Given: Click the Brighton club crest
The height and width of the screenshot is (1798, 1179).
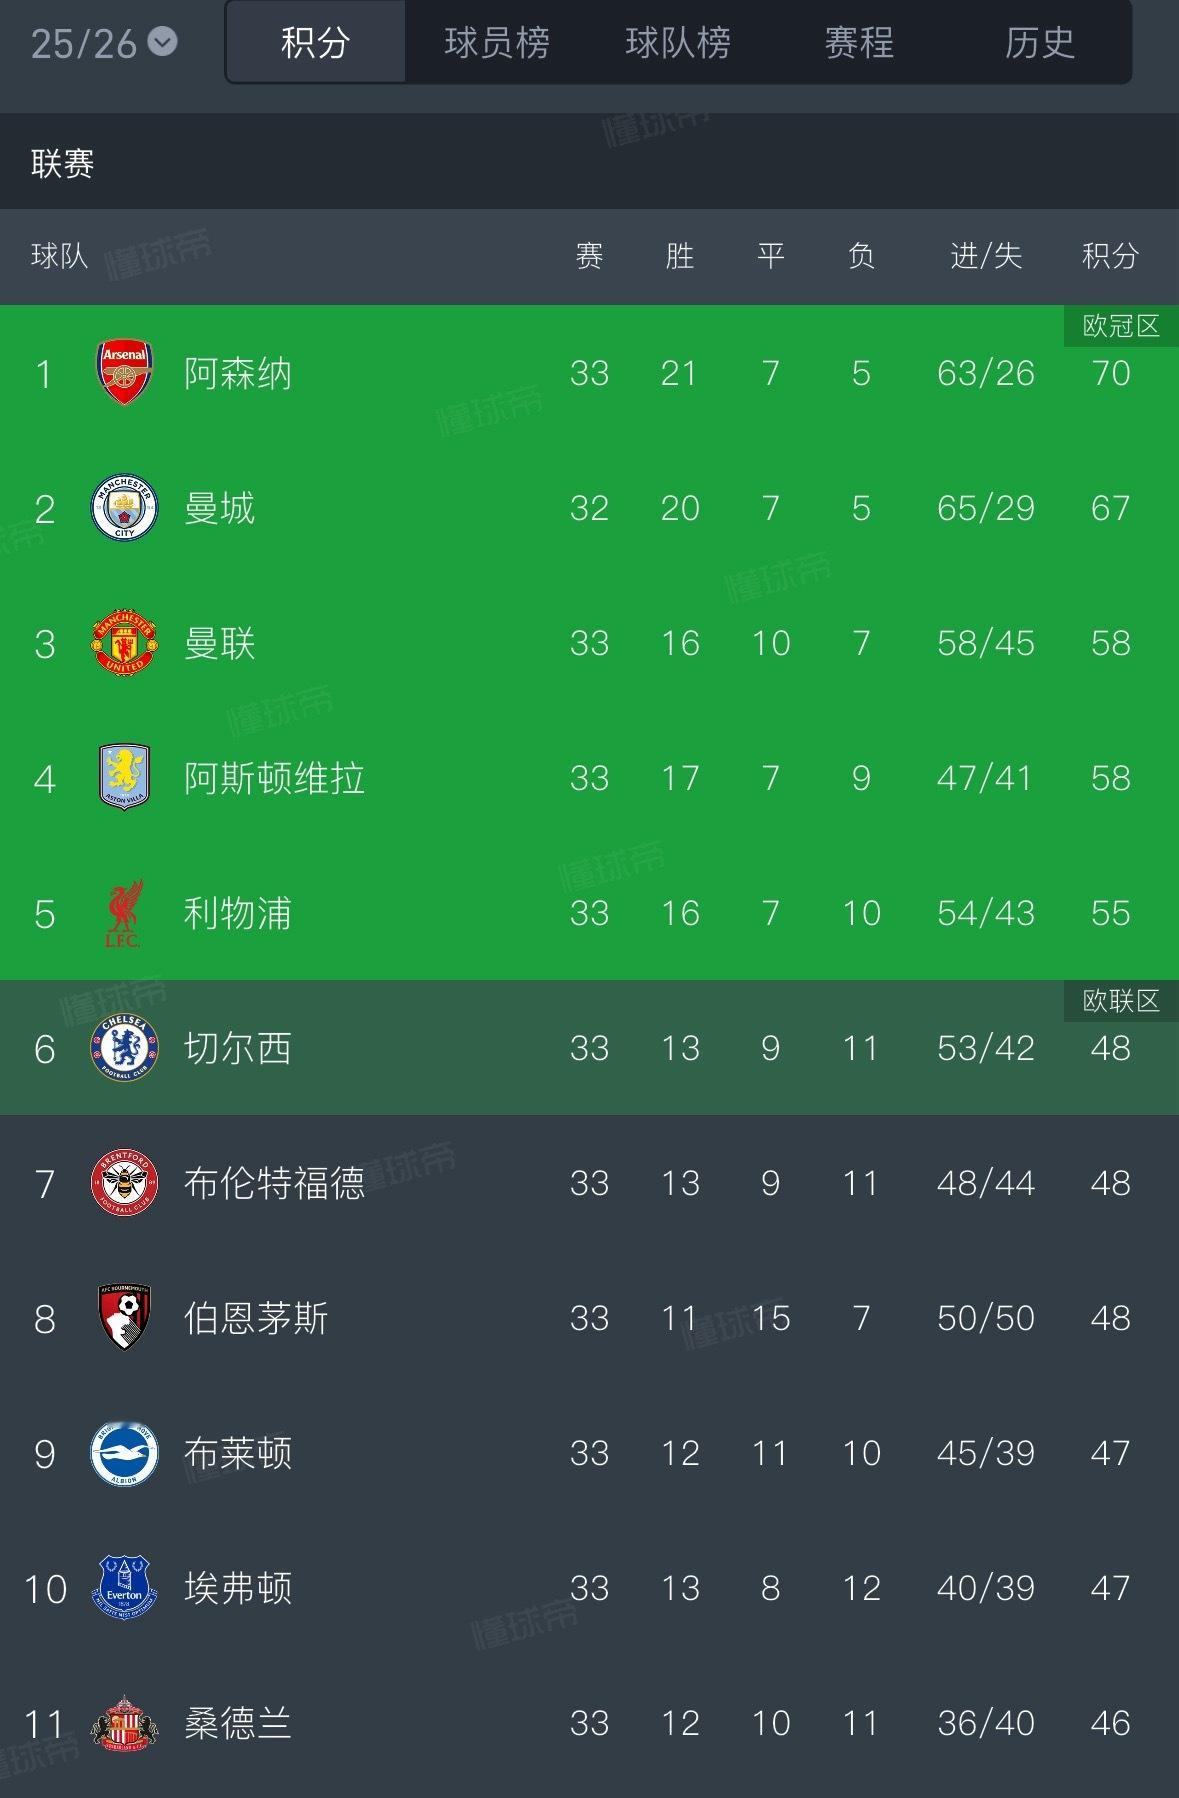Looking at the screenshot, I should click(124, 1453).
